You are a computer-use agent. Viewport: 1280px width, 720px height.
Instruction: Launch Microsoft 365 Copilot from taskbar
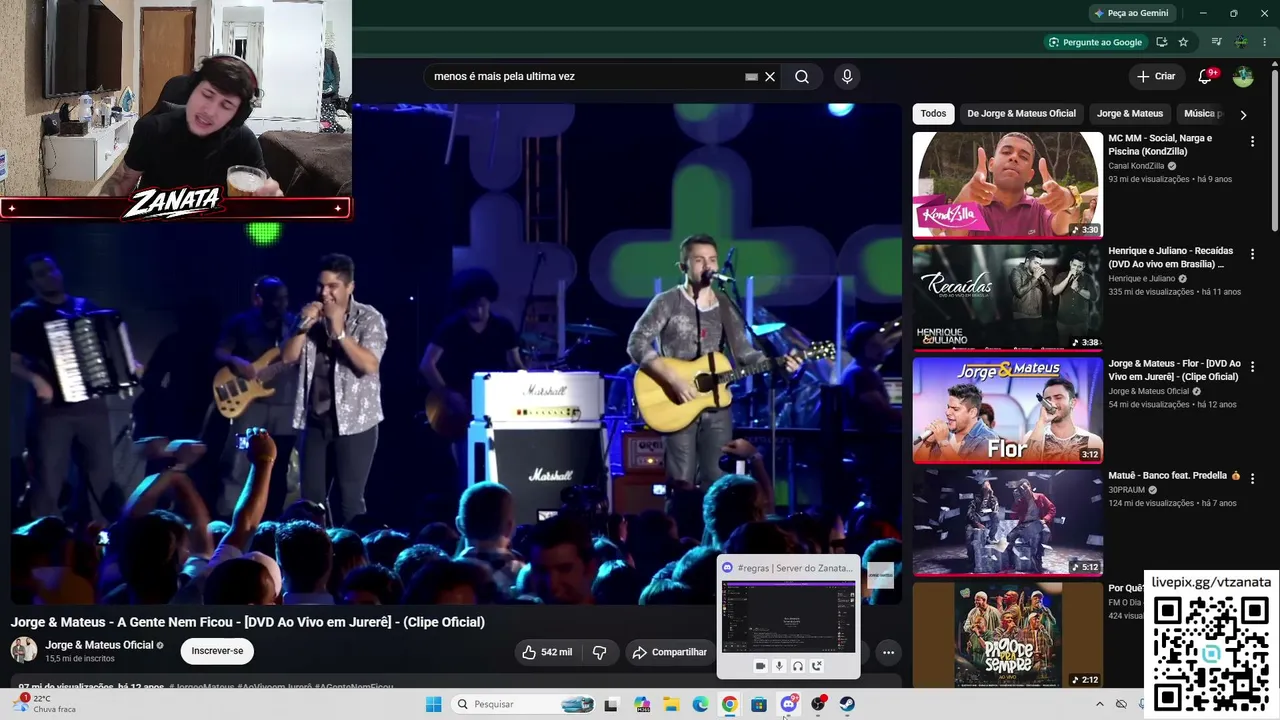(x=642, y=705)
